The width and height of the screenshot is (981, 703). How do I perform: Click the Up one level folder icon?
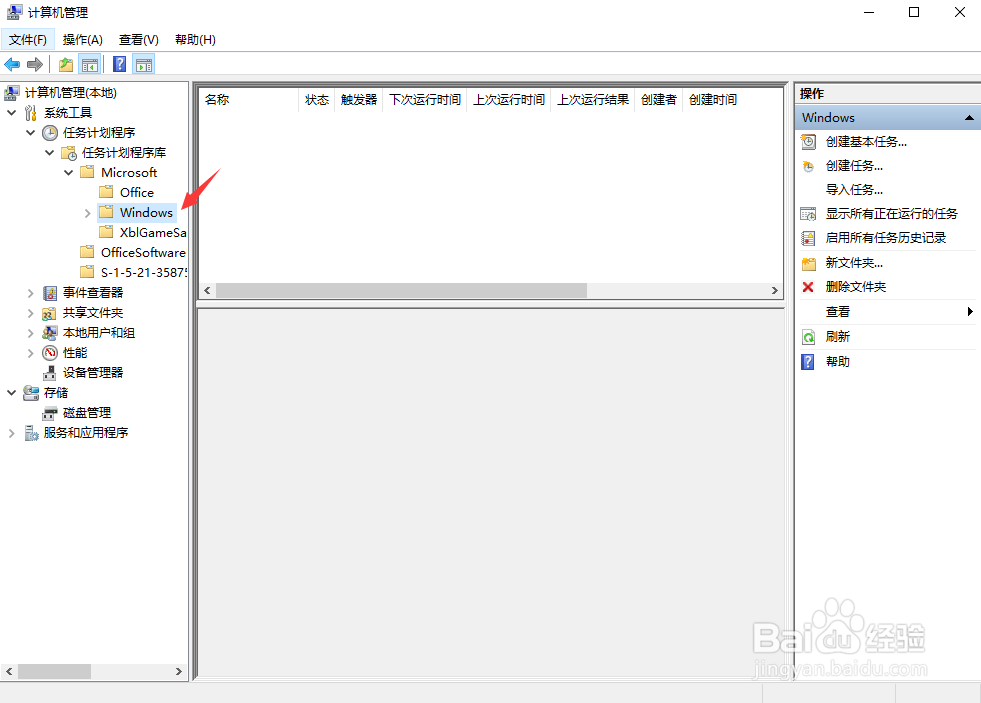66,64
